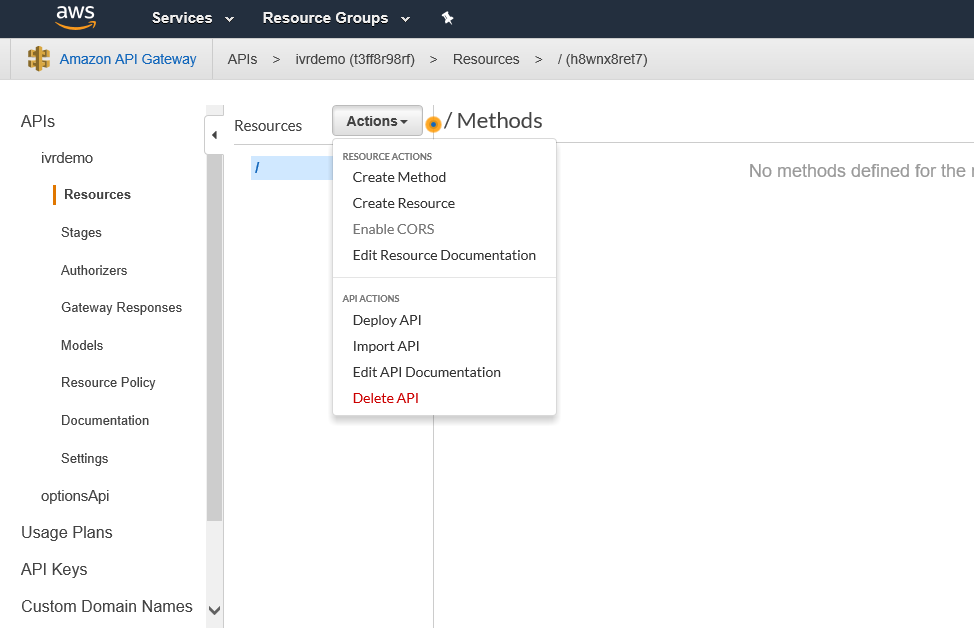The width and height of the screenshot is (974, 628).
Task: Select the root / resource tree node
Action: (x=257, y=168)
